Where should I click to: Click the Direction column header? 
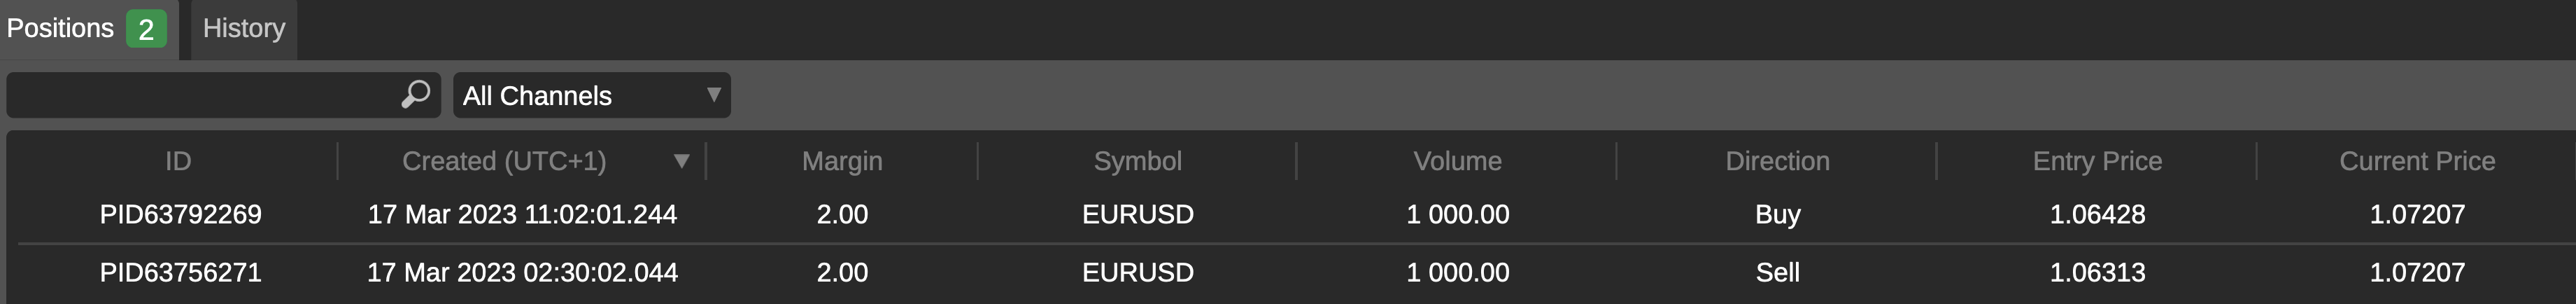tap(1778, 161)
